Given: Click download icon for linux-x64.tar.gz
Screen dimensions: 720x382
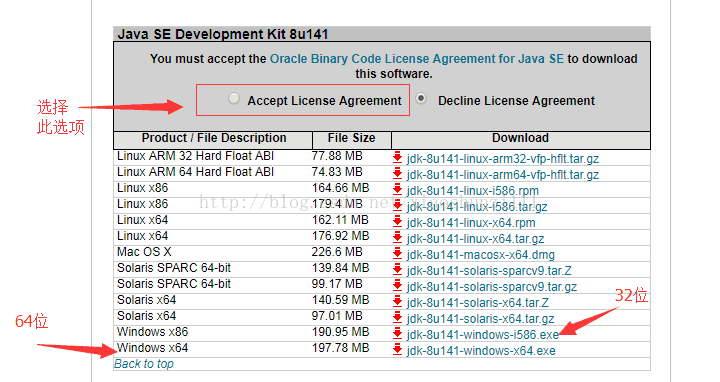Looking at the screenshot, I should pyautogui.click(x=398, y=238).
